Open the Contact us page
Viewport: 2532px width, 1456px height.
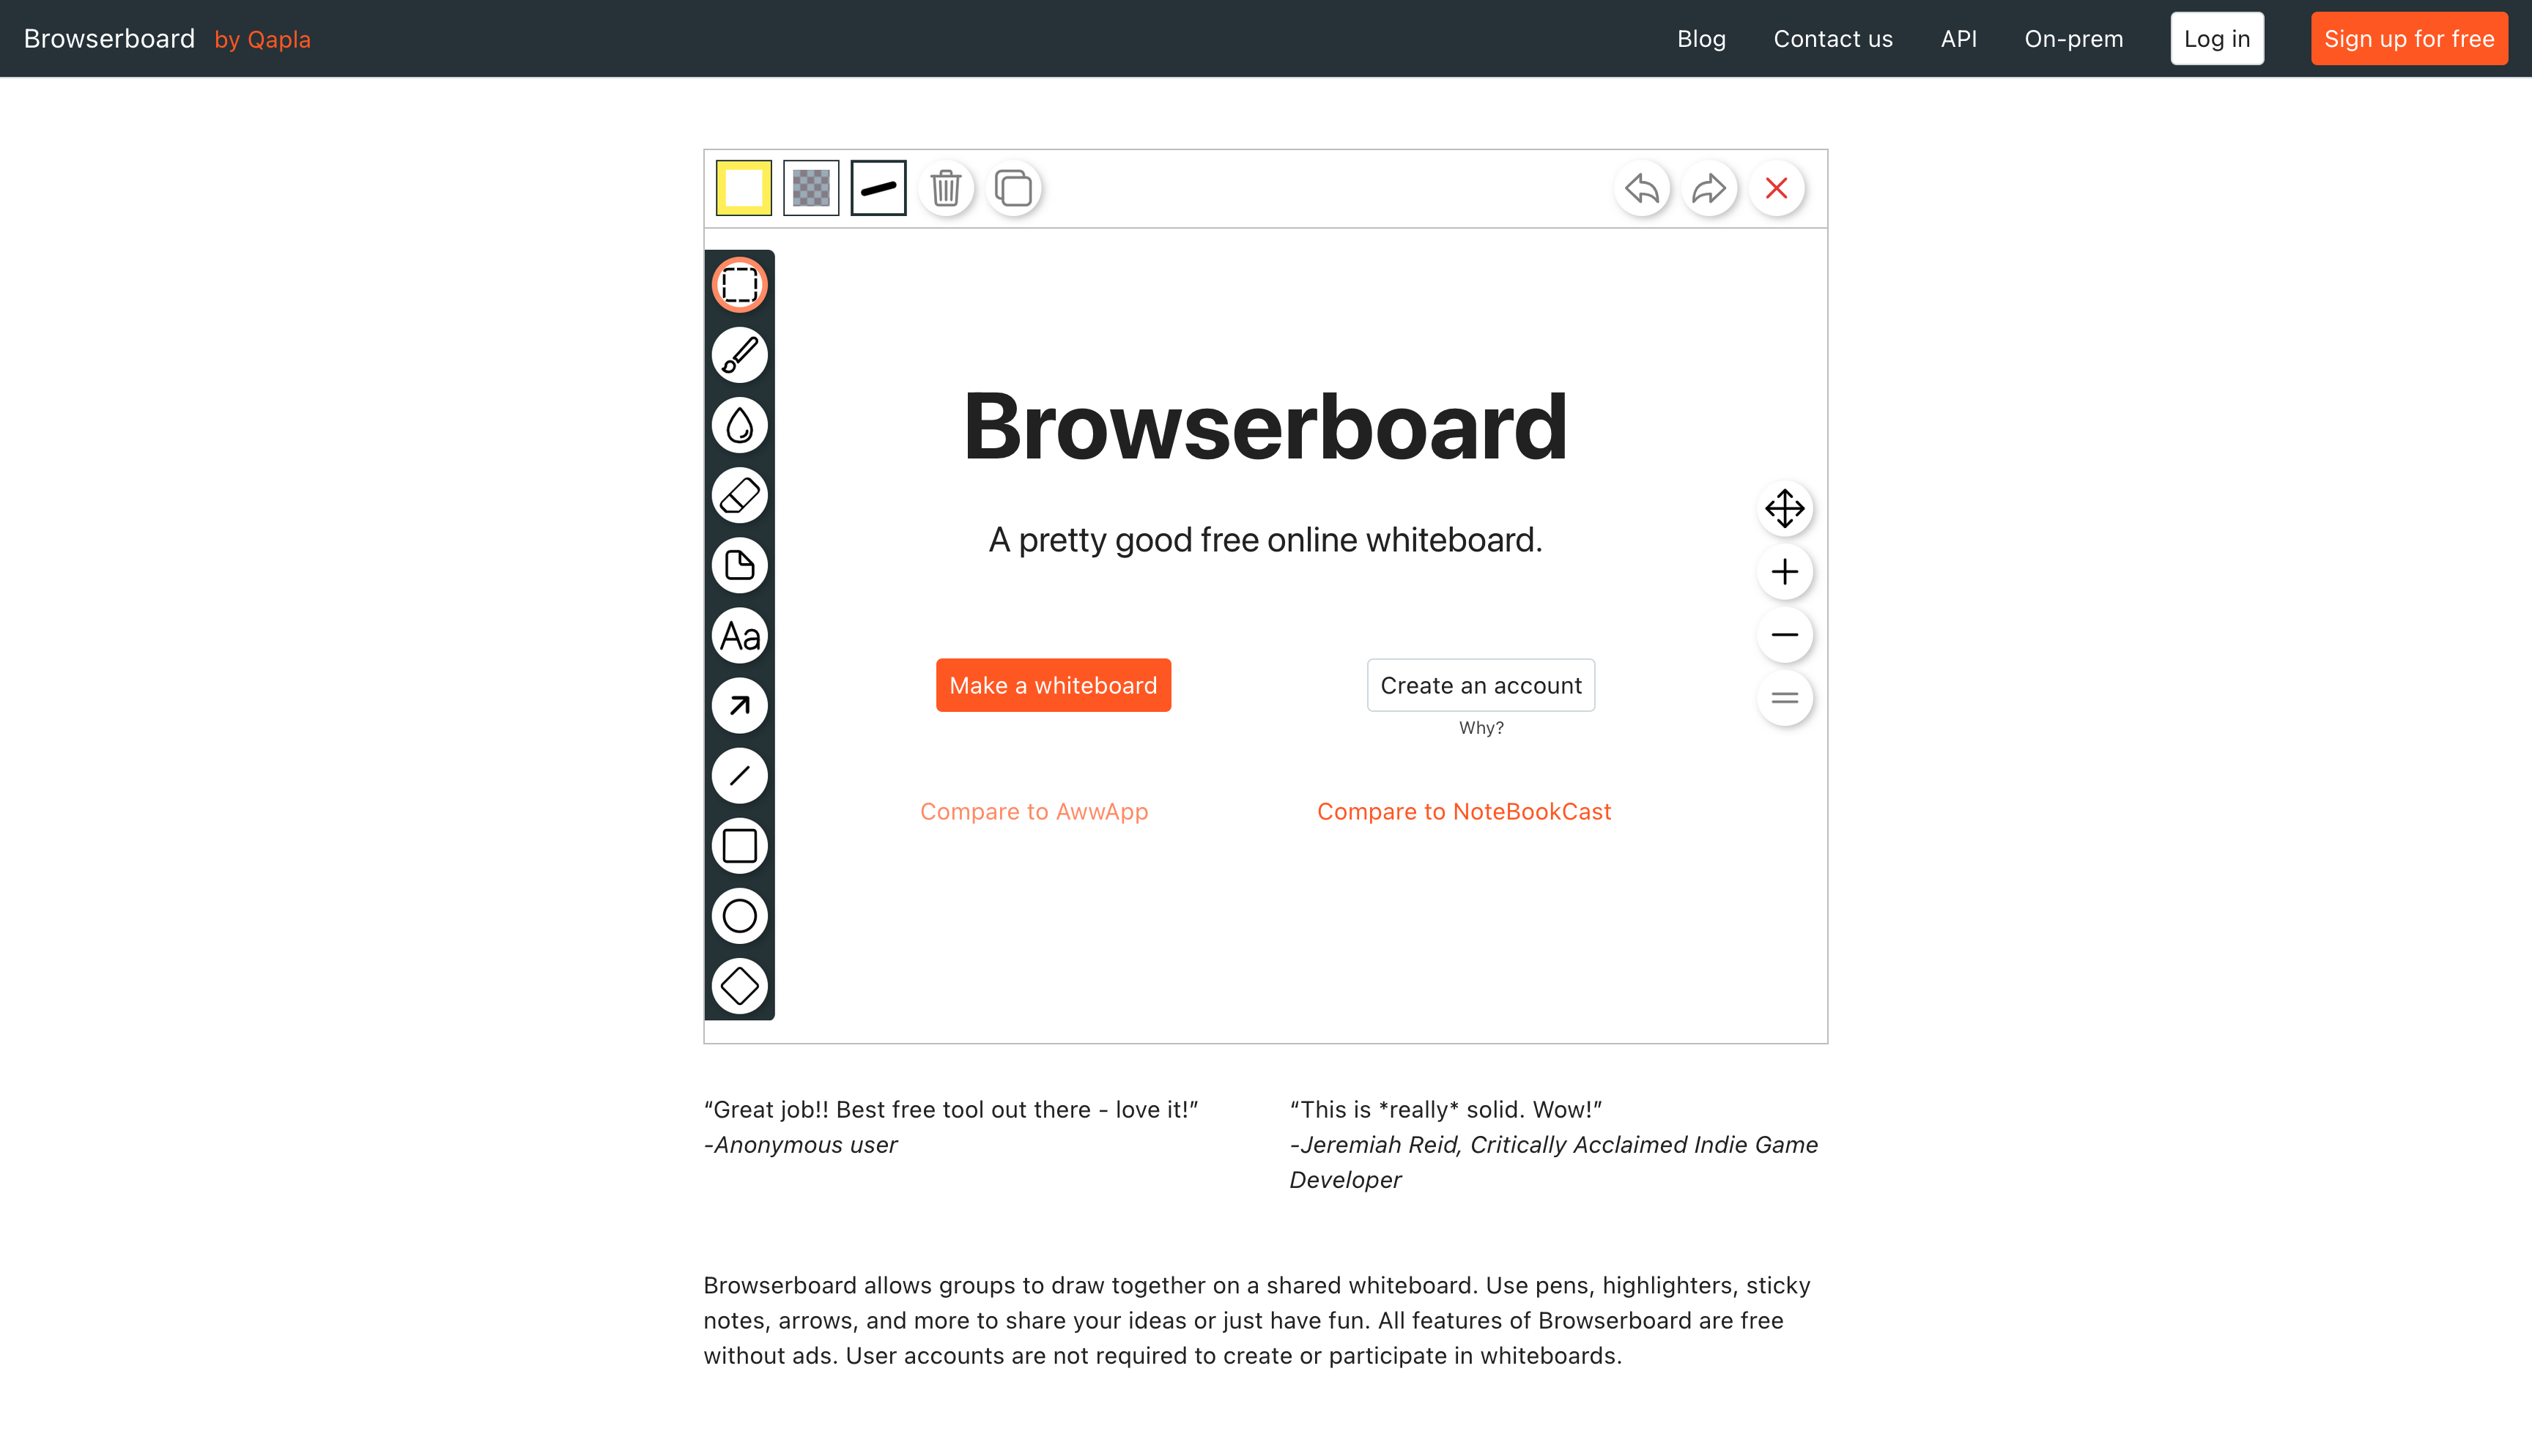pyautogui.click(x=1832, y=39)
